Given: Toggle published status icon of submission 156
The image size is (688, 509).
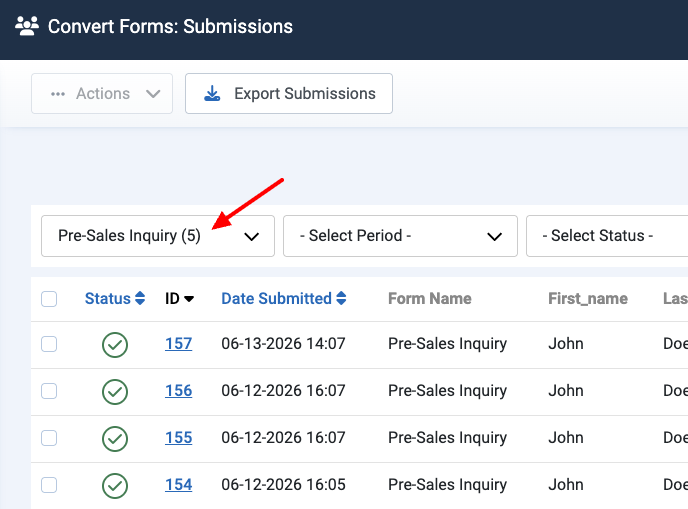Looking at the screenshot, I should click(115, 392).
